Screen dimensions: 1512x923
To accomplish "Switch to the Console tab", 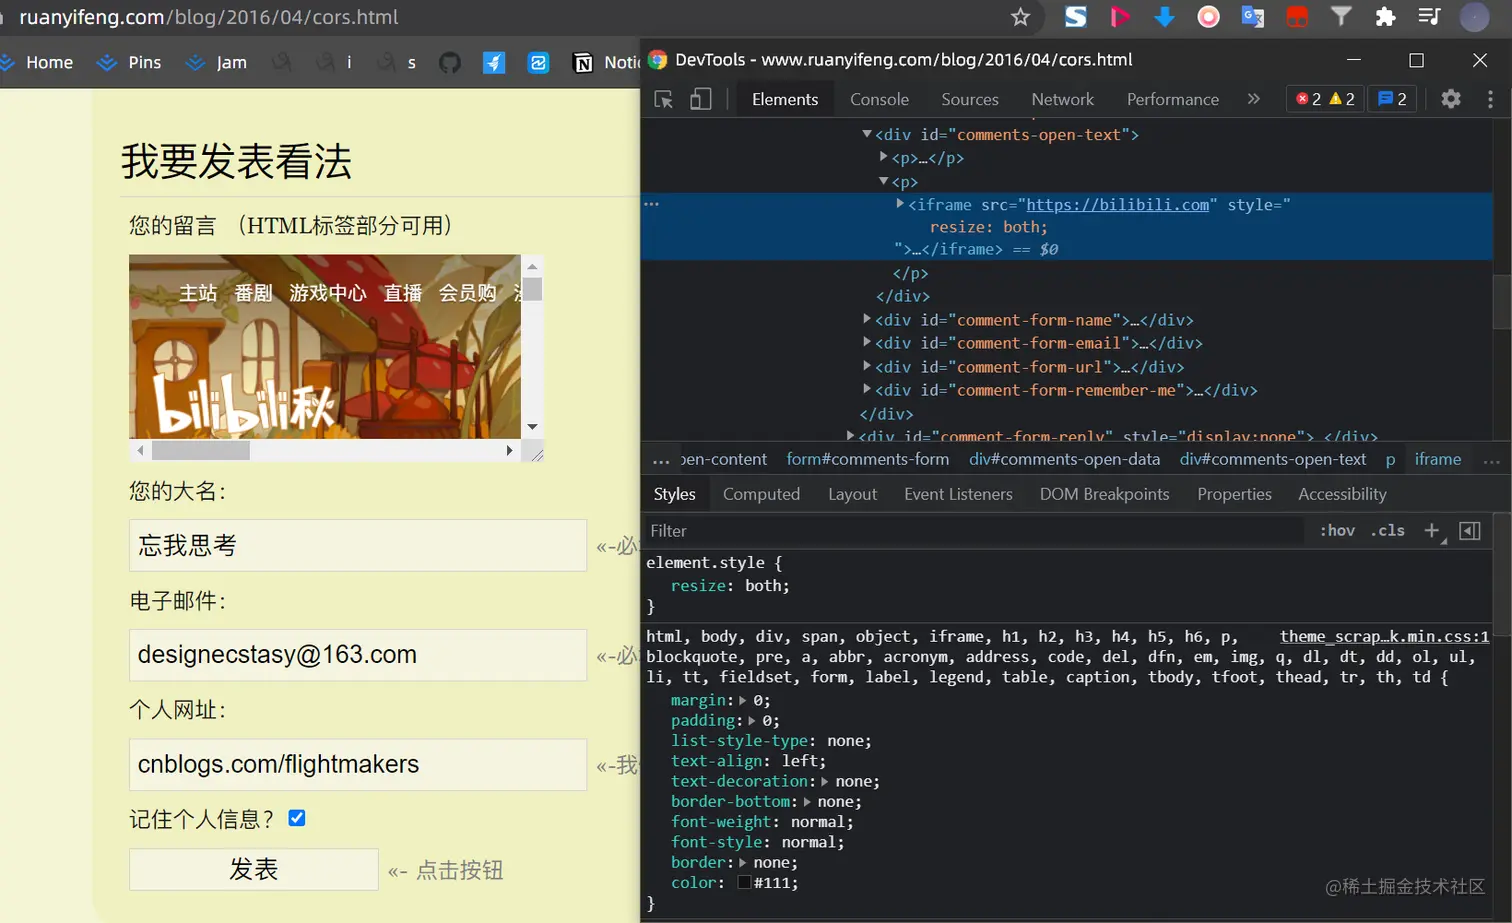I will (x=879, y=99).
